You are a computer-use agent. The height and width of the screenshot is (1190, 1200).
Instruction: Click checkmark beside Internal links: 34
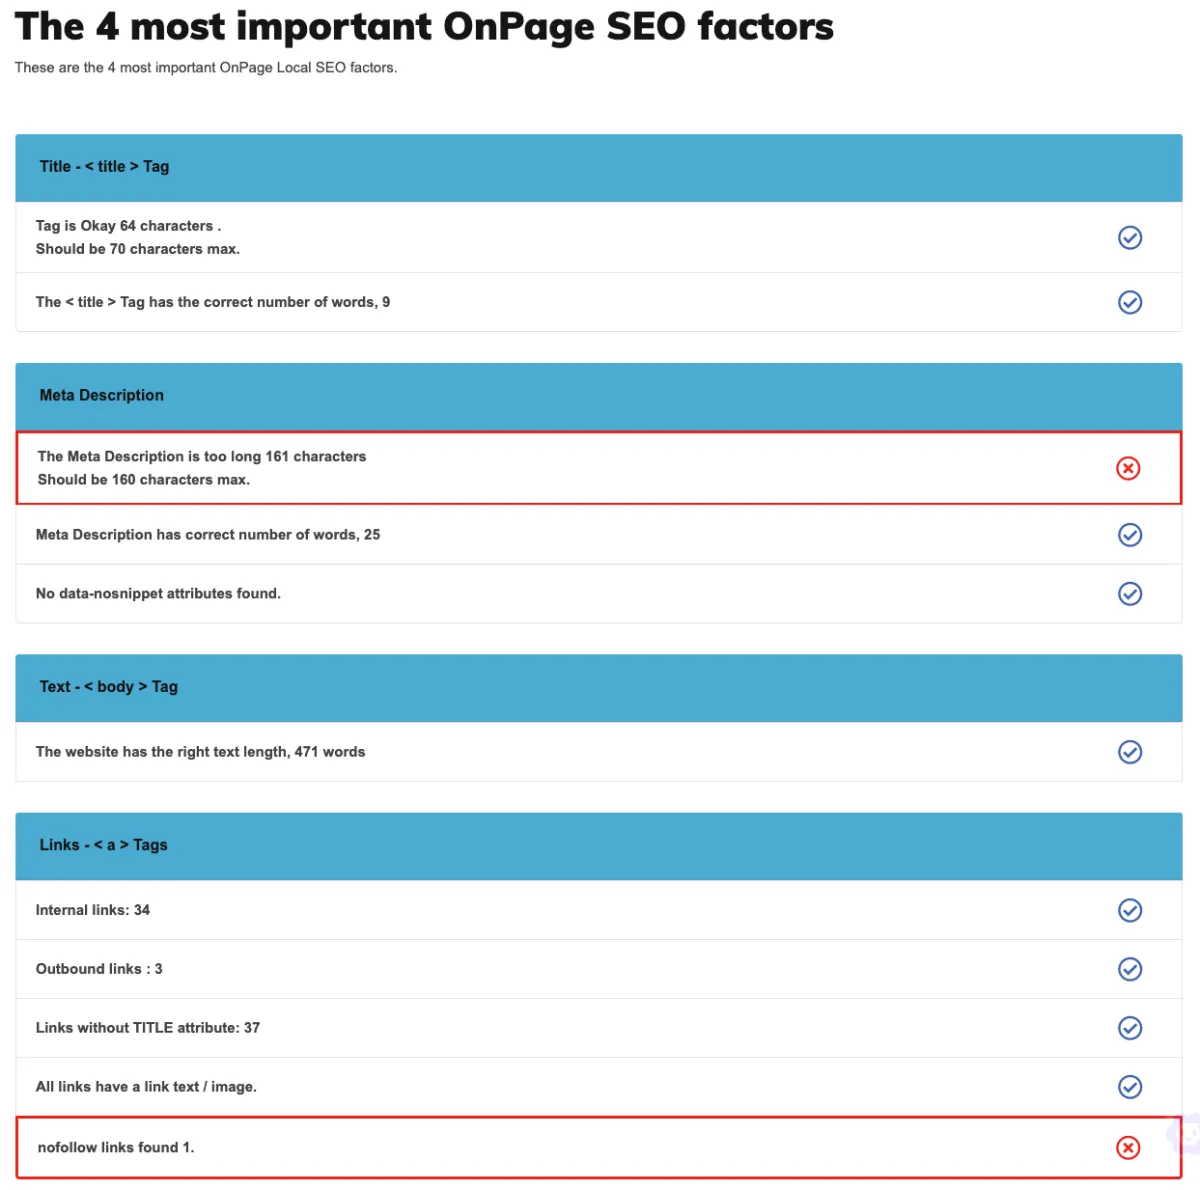[1130, 910]
